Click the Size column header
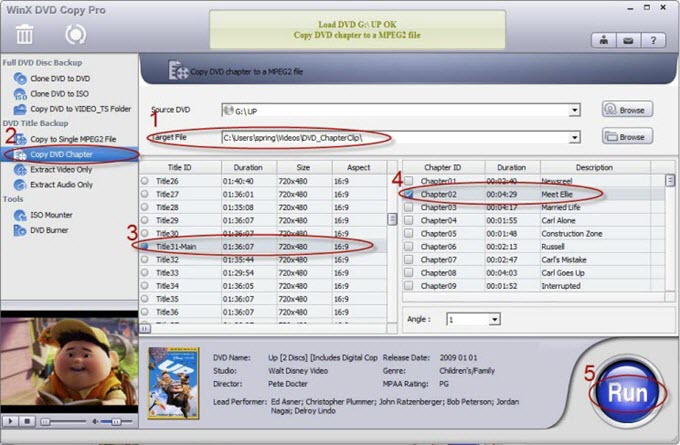This screenshot has width=680, height=445. (304, 167)
